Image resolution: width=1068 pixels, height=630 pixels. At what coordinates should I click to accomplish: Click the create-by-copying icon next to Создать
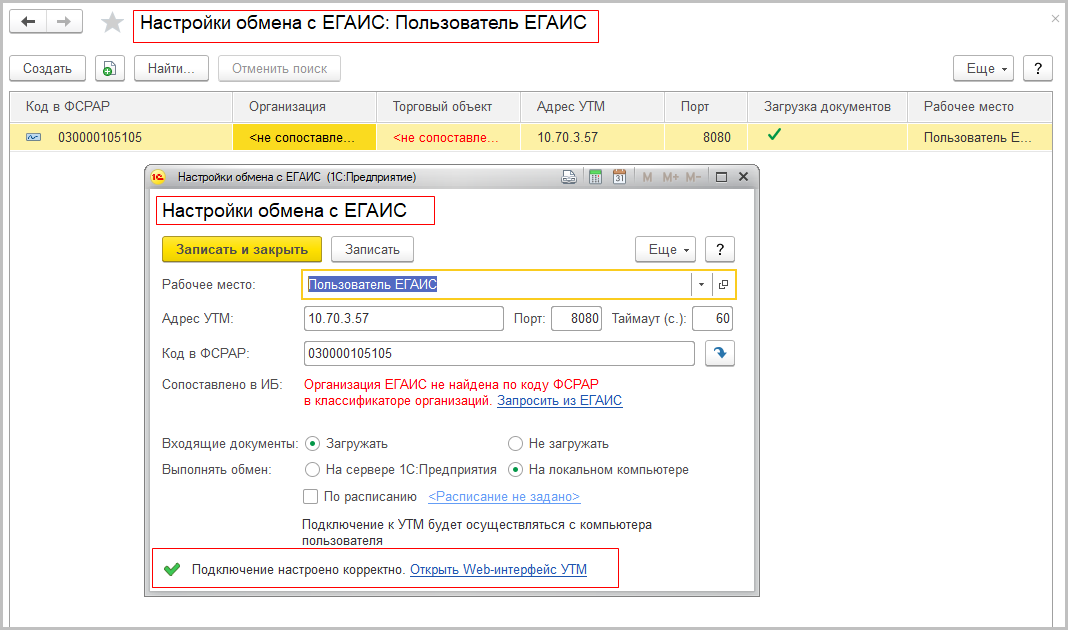(x=110, y=68)
